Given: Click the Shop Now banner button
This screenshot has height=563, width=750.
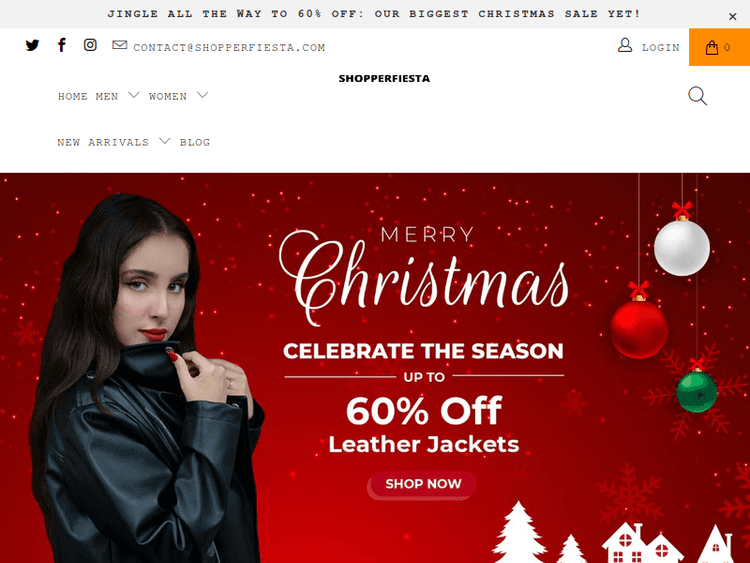Looking at the screenshot, I should point(423,484).
